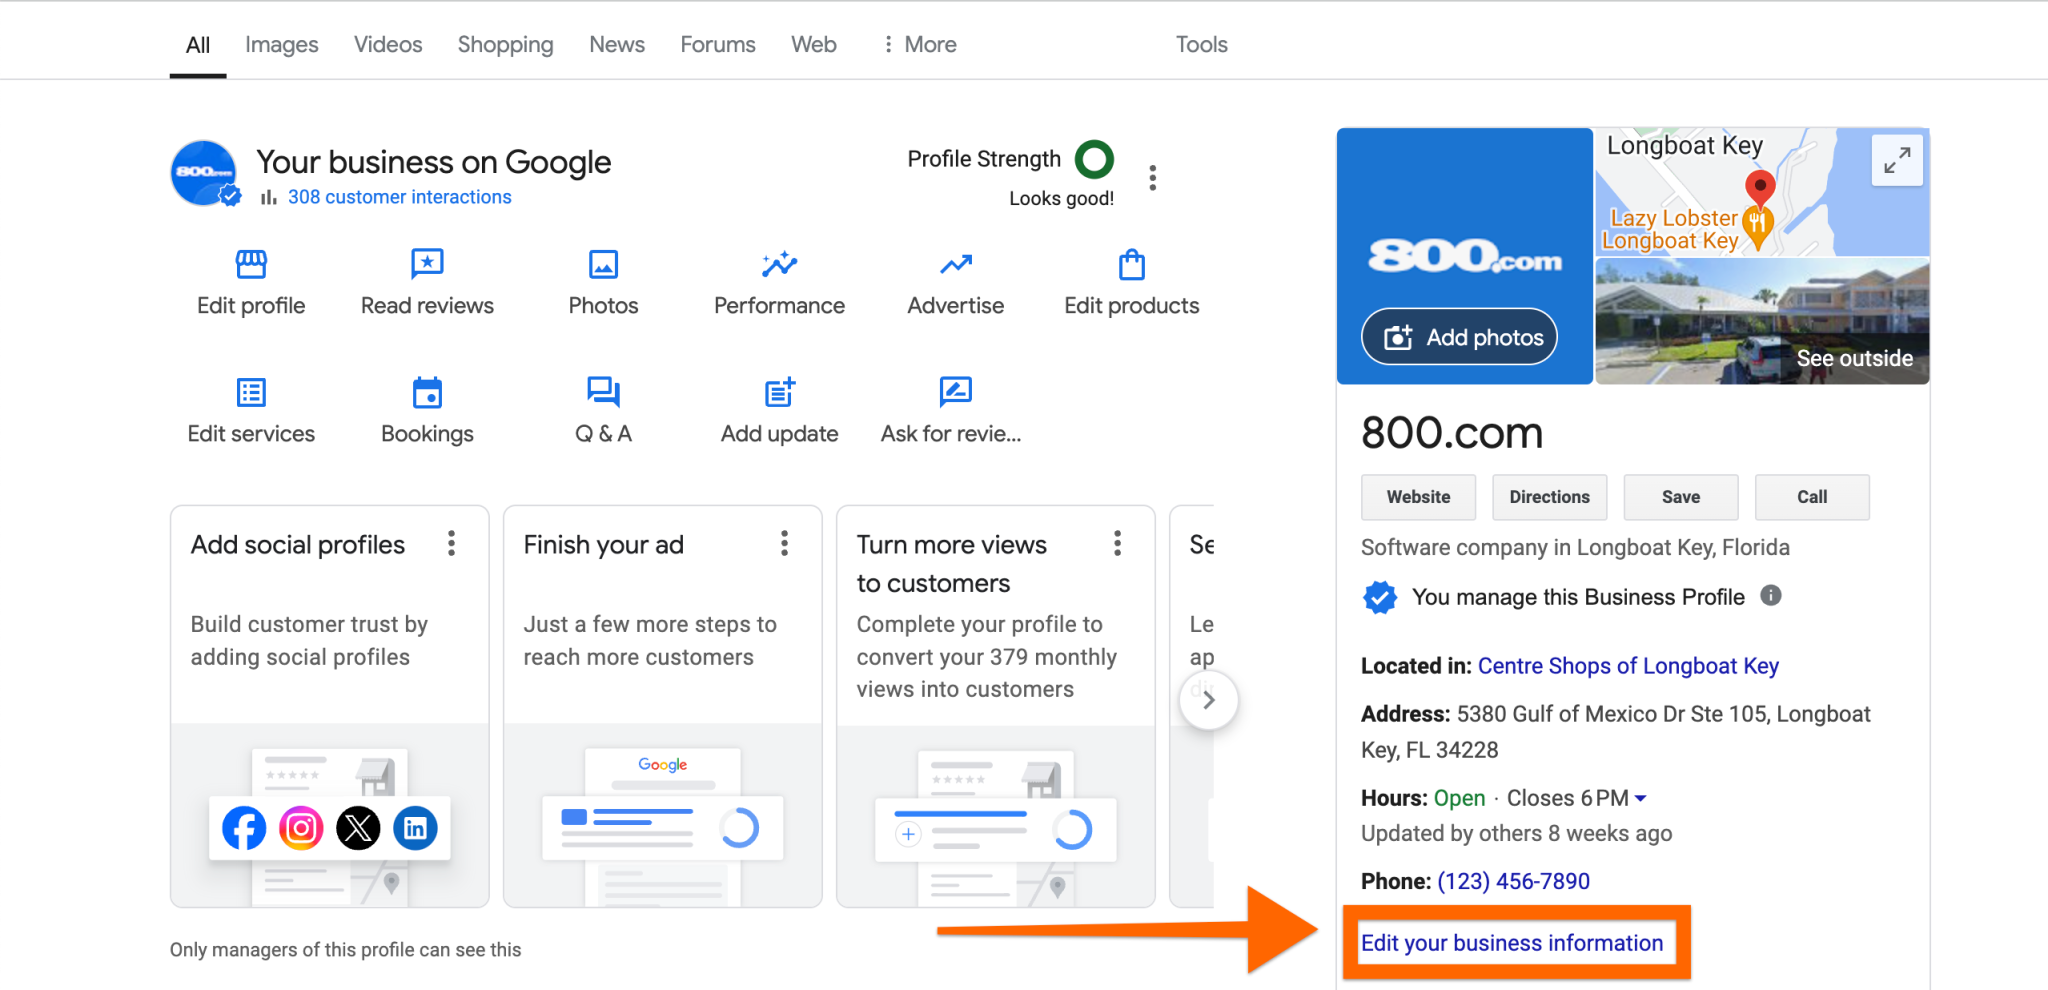Open Read reviews
This screenshot has width=2048, height=990.
click(427, 283)
